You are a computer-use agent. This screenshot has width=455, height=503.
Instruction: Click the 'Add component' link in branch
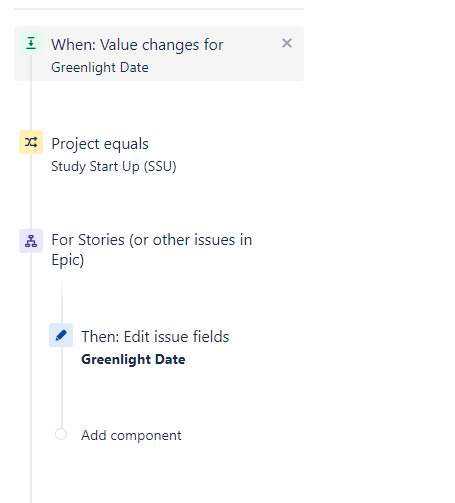click(131, 435)
